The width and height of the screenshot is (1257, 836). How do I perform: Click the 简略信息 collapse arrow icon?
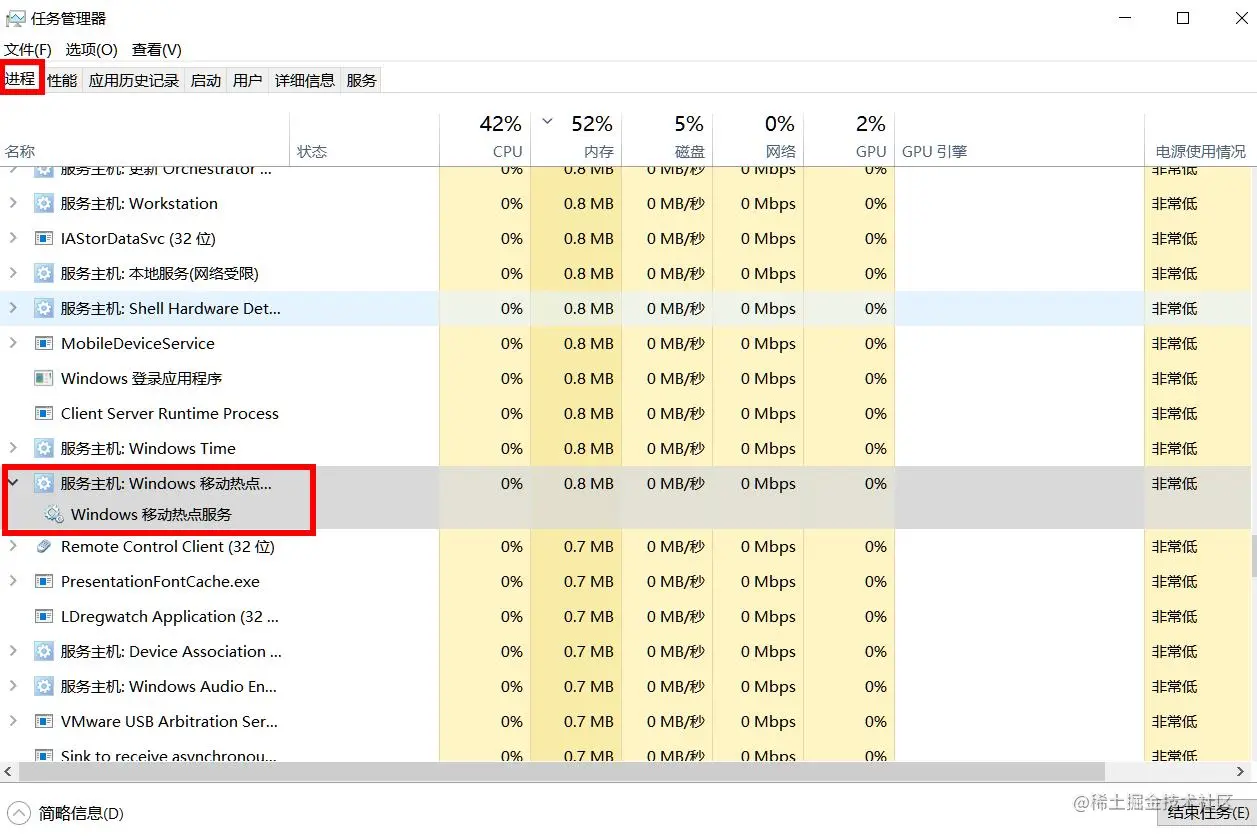(x=18, y=813)
